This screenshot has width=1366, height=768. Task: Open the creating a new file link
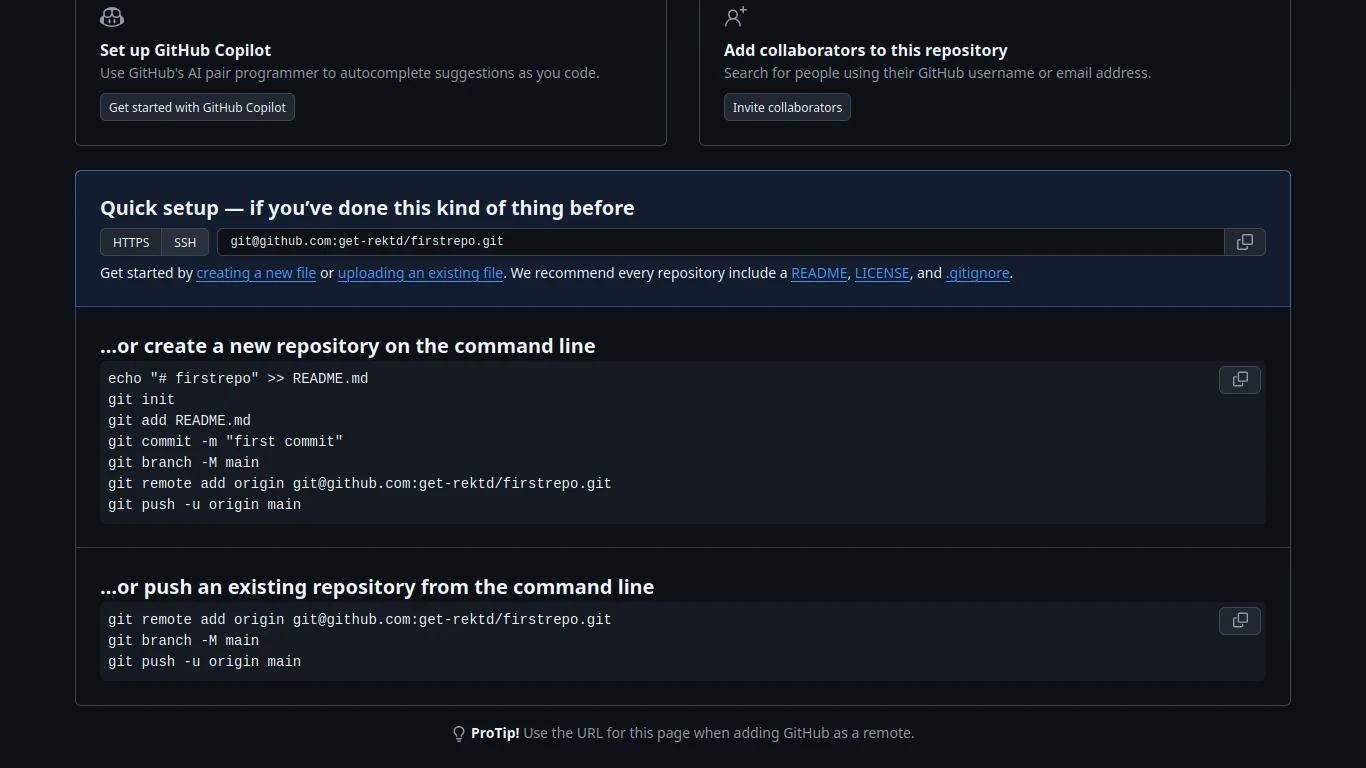[256, 272]
